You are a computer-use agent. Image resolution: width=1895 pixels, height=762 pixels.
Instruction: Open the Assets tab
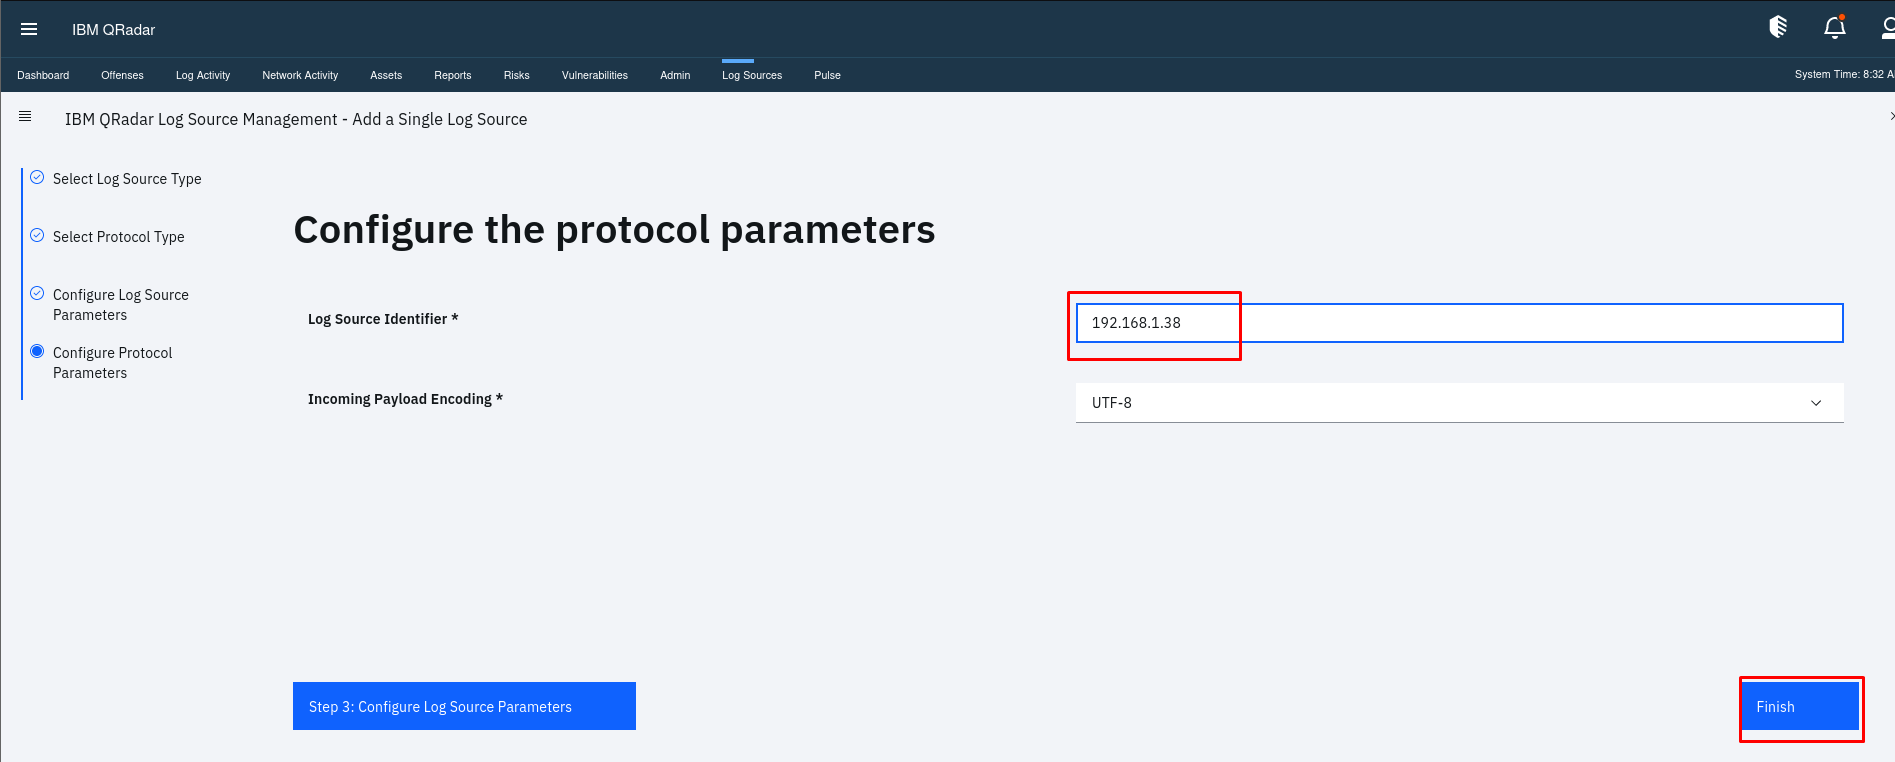pos(386,75)
